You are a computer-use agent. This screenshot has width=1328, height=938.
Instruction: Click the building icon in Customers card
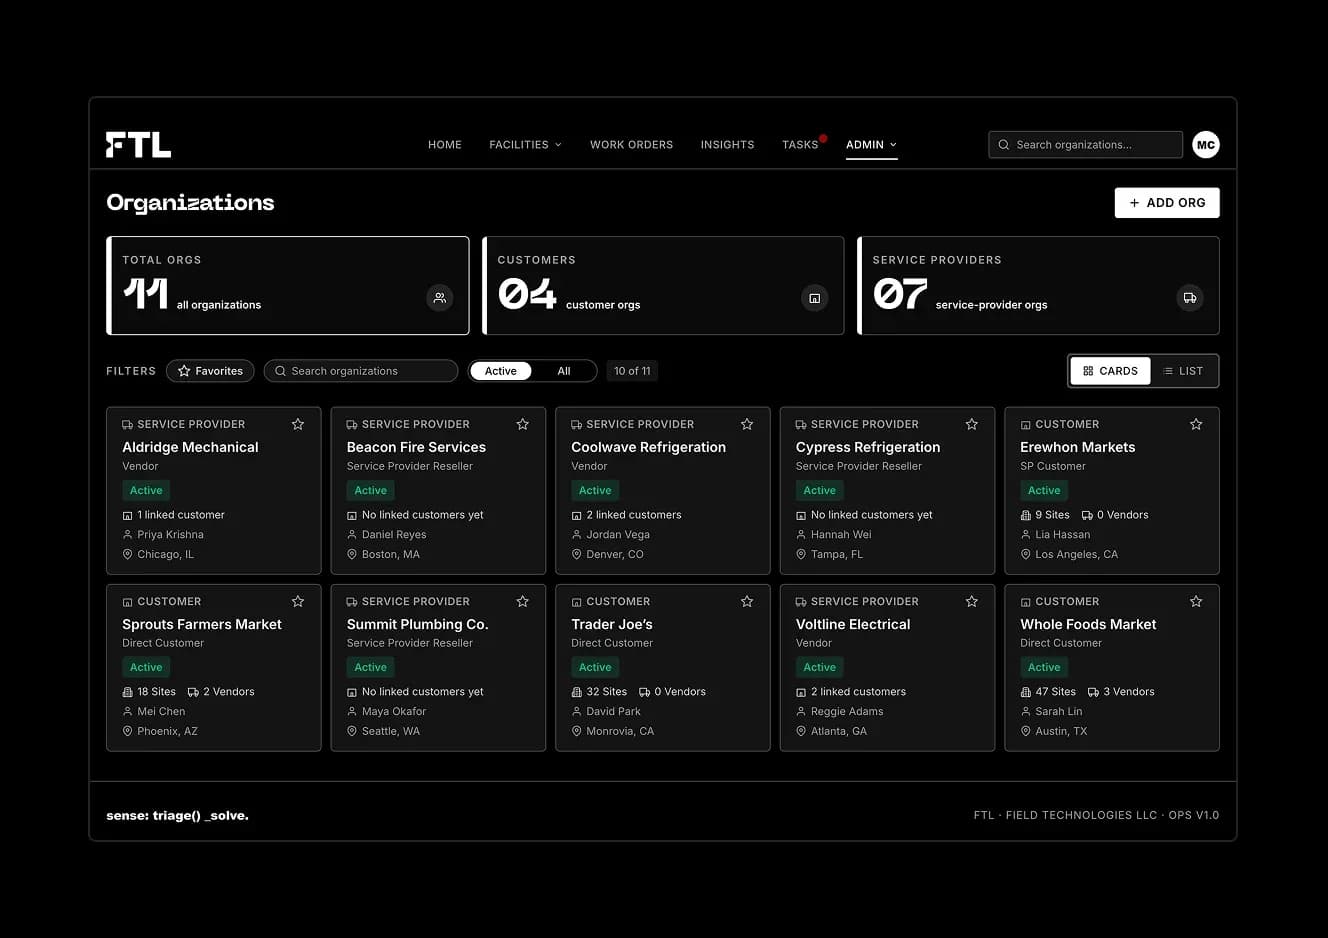(815, 298)
